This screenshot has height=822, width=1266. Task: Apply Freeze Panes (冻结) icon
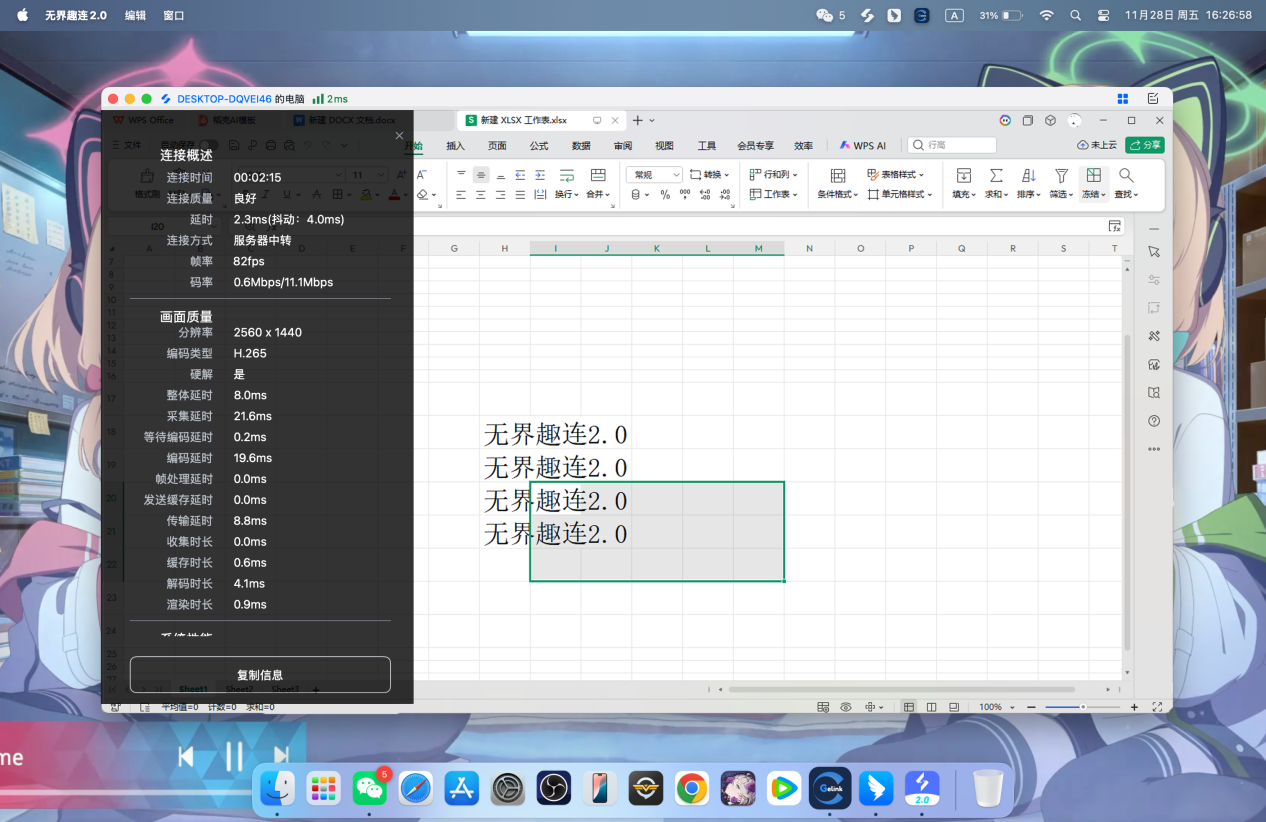point(1091,175)
